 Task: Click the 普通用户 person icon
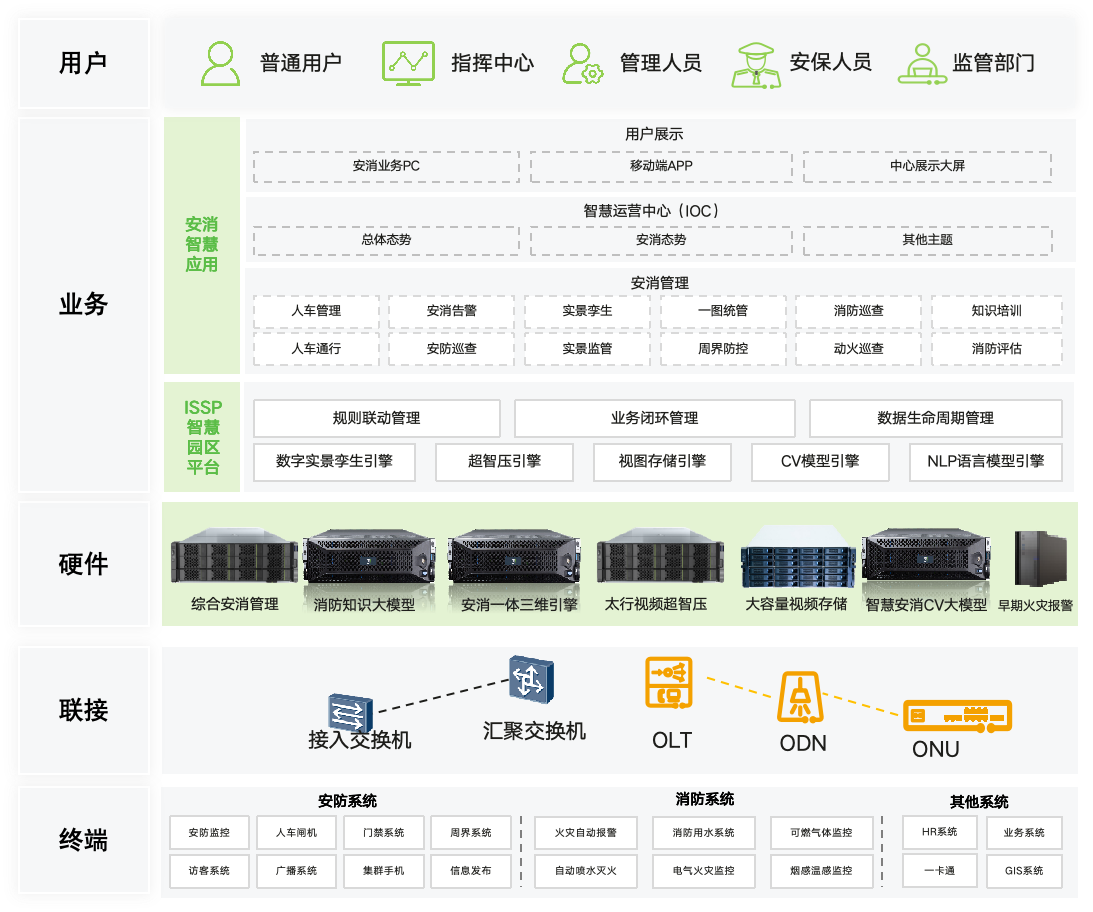pos(220,63)
